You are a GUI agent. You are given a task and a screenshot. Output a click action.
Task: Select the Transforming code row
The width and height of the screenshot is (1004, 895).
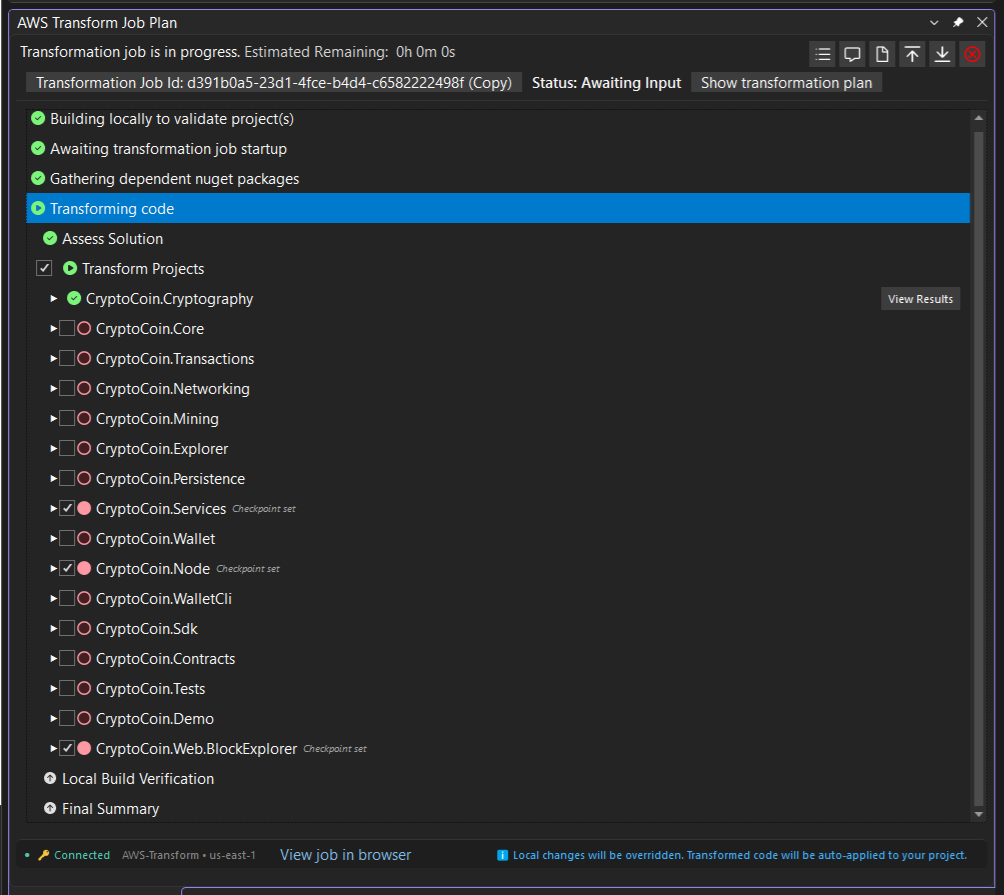point(498,208)
